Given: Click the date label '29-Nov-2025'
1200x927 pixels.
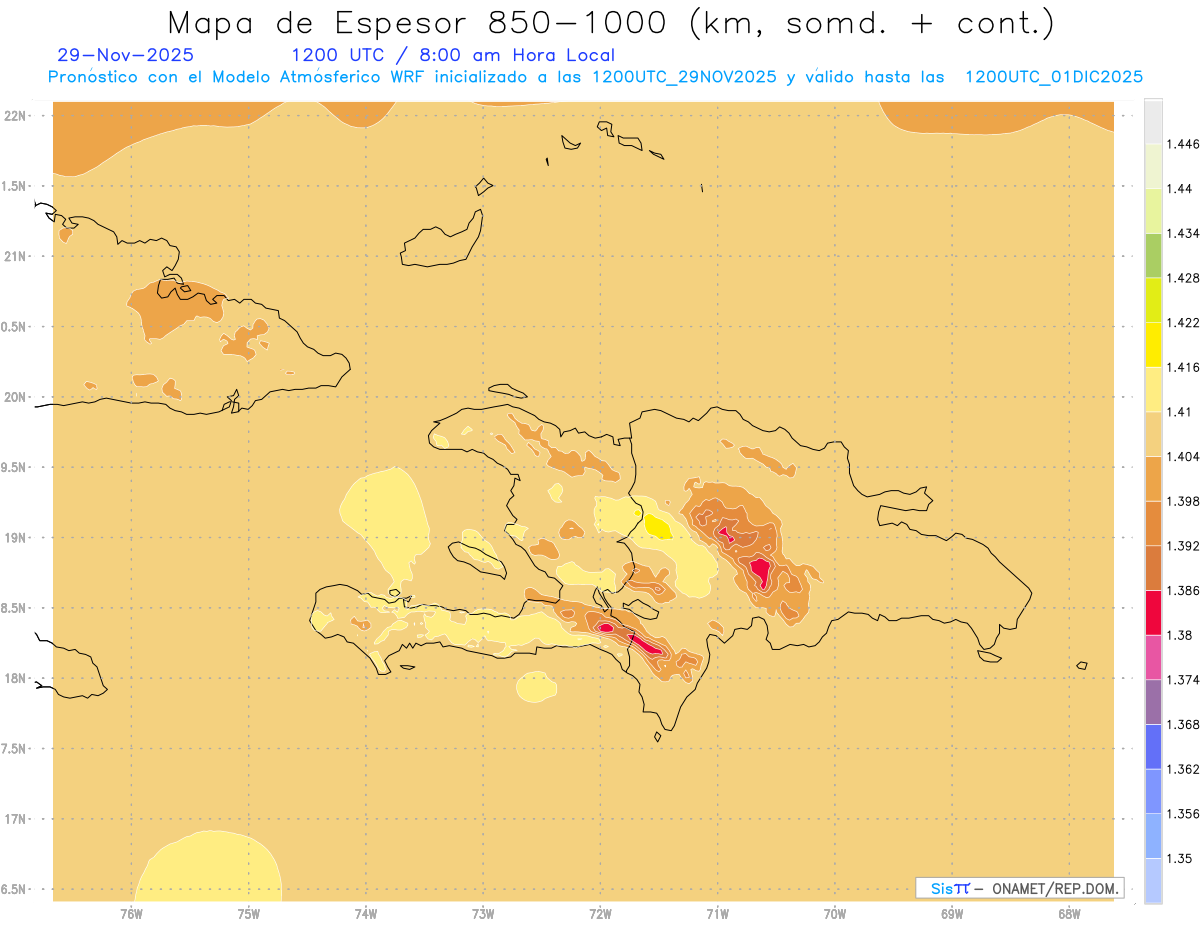Looking at the screenshot, I should (x=126, y=55).
